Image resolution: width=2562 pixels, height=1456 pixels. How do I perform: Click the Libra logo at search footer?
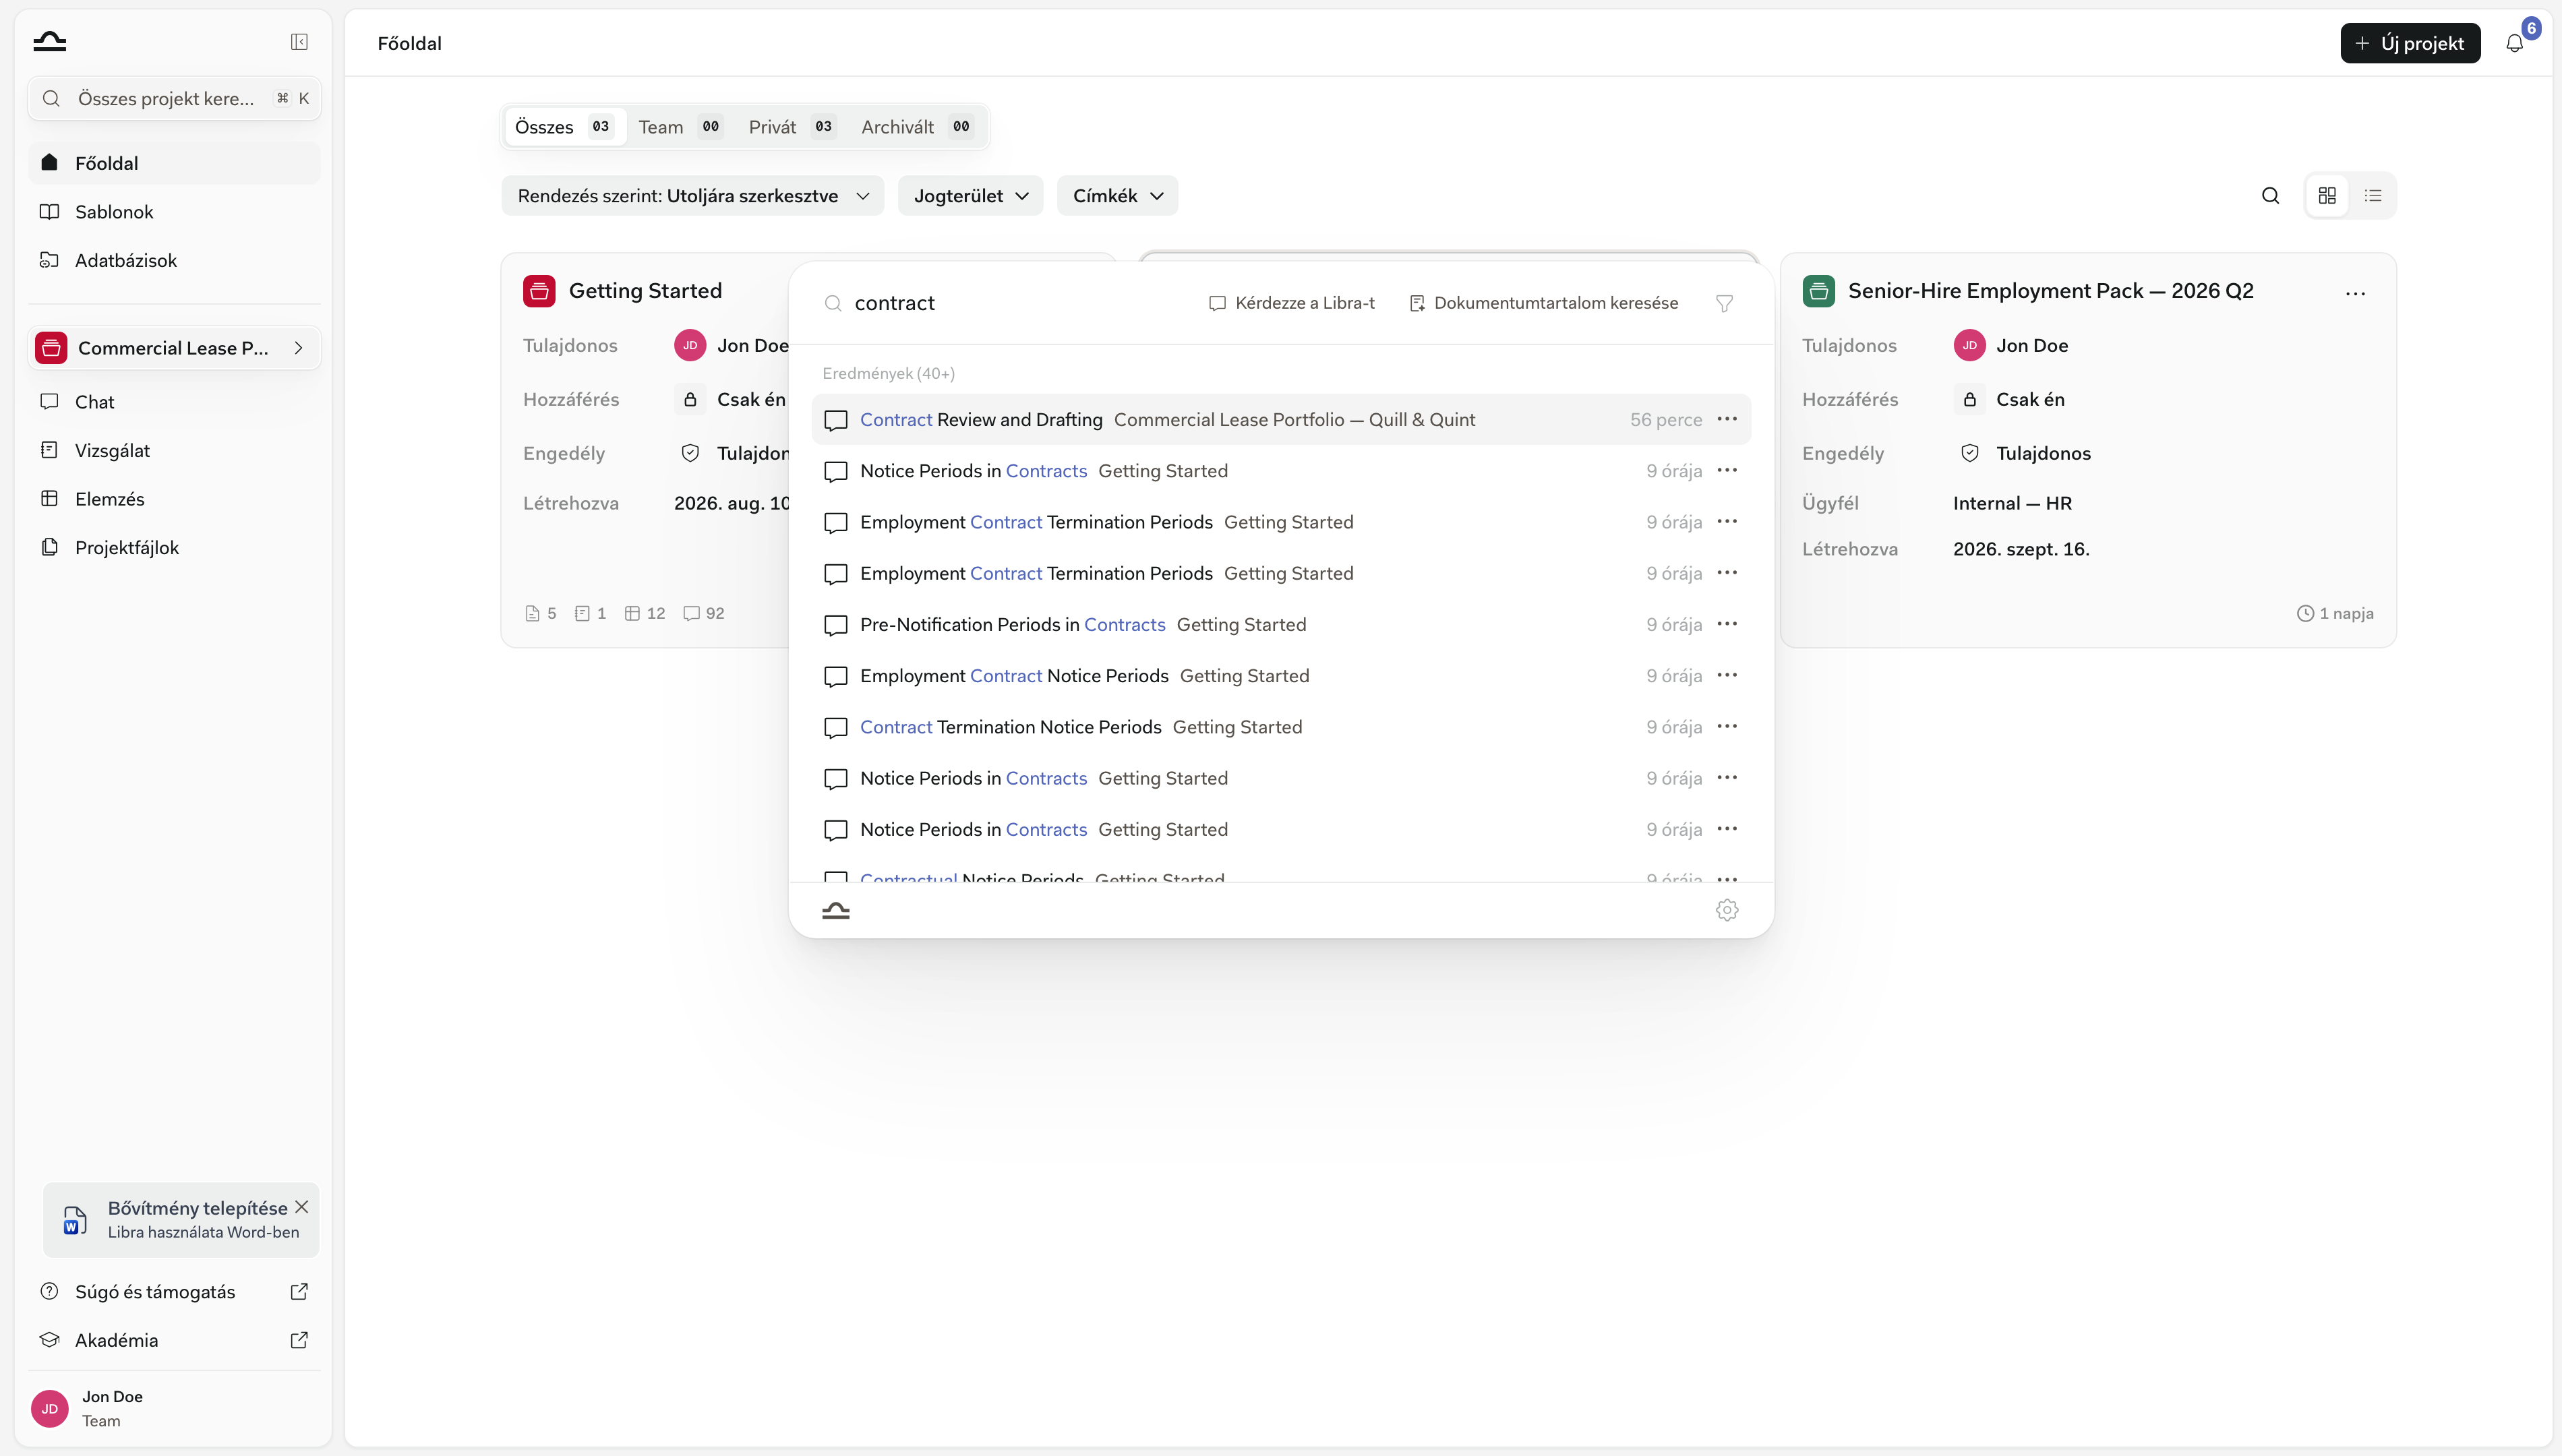click(836, 910)
